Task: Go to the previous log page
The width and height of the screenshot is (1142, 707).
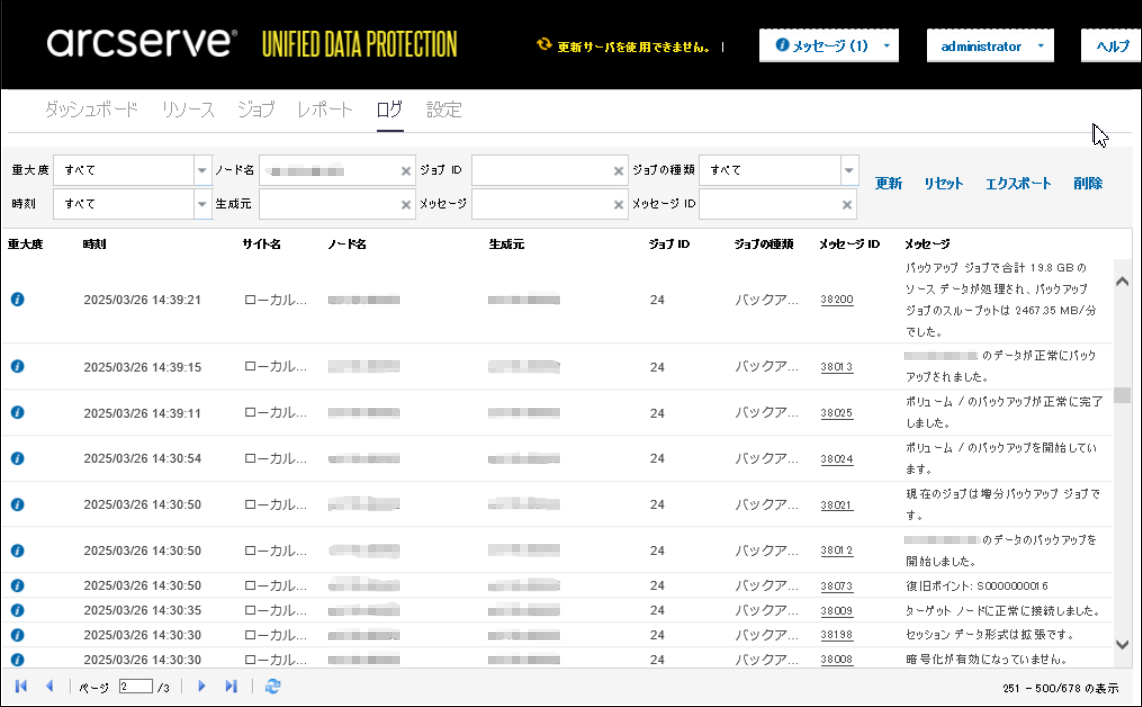Action: [49, 686]
